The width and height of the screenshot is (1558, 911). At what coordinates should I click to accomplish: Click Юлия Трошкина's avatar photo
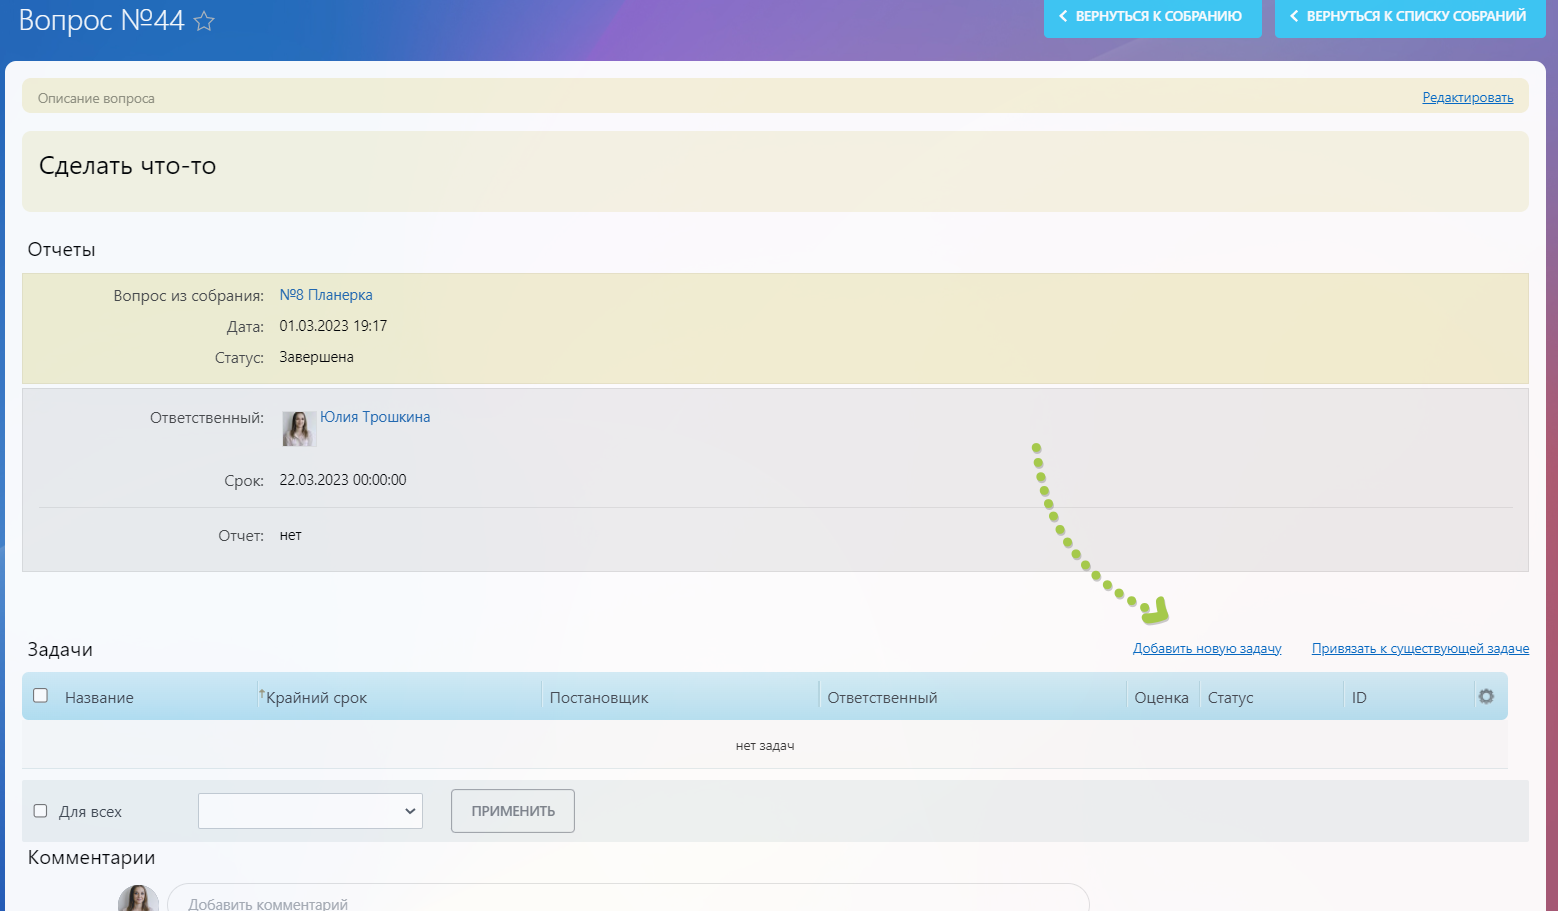click(299, 428)
